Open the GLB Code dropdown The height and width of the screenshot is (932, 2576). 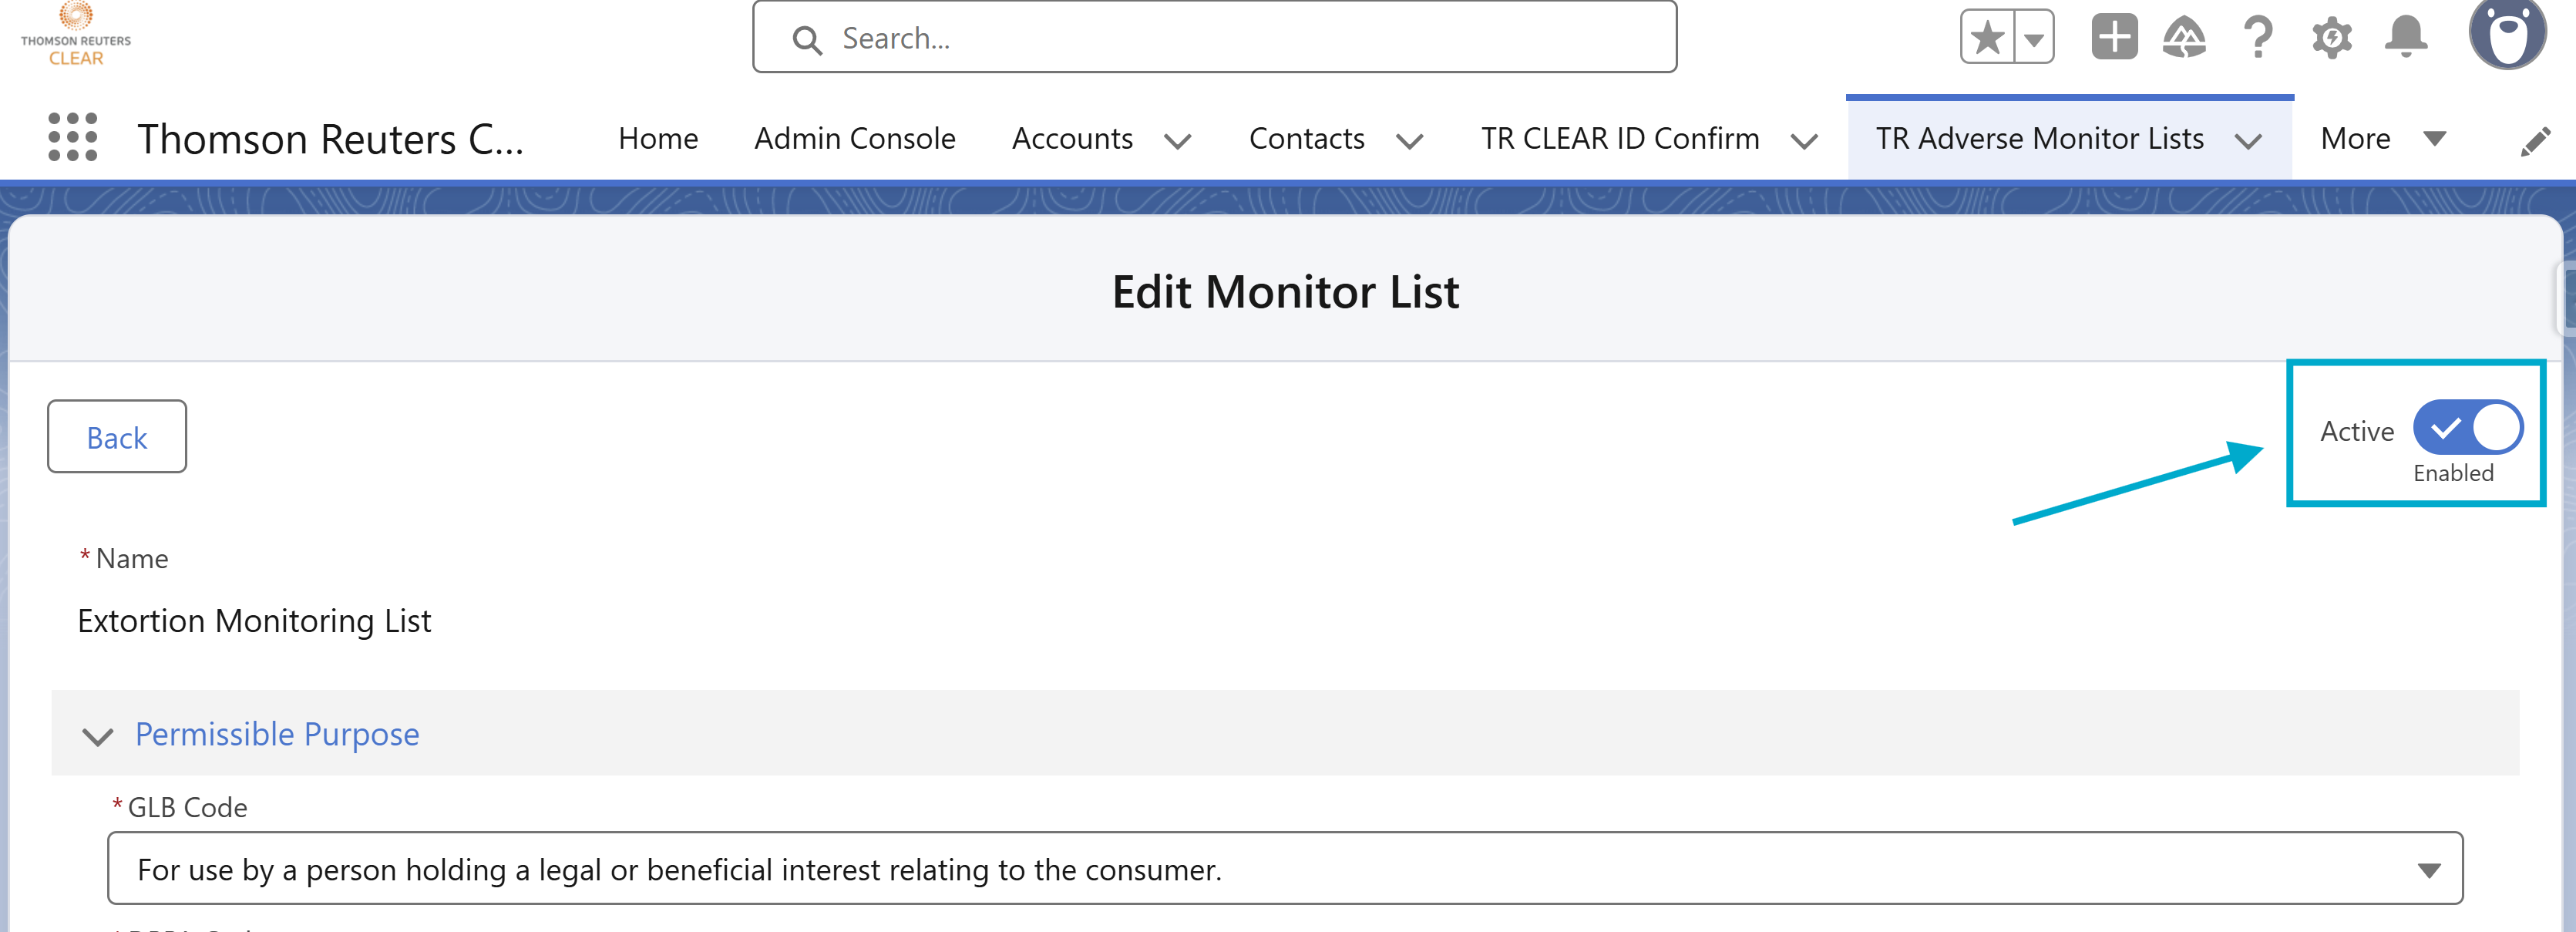click(1285, 868)
